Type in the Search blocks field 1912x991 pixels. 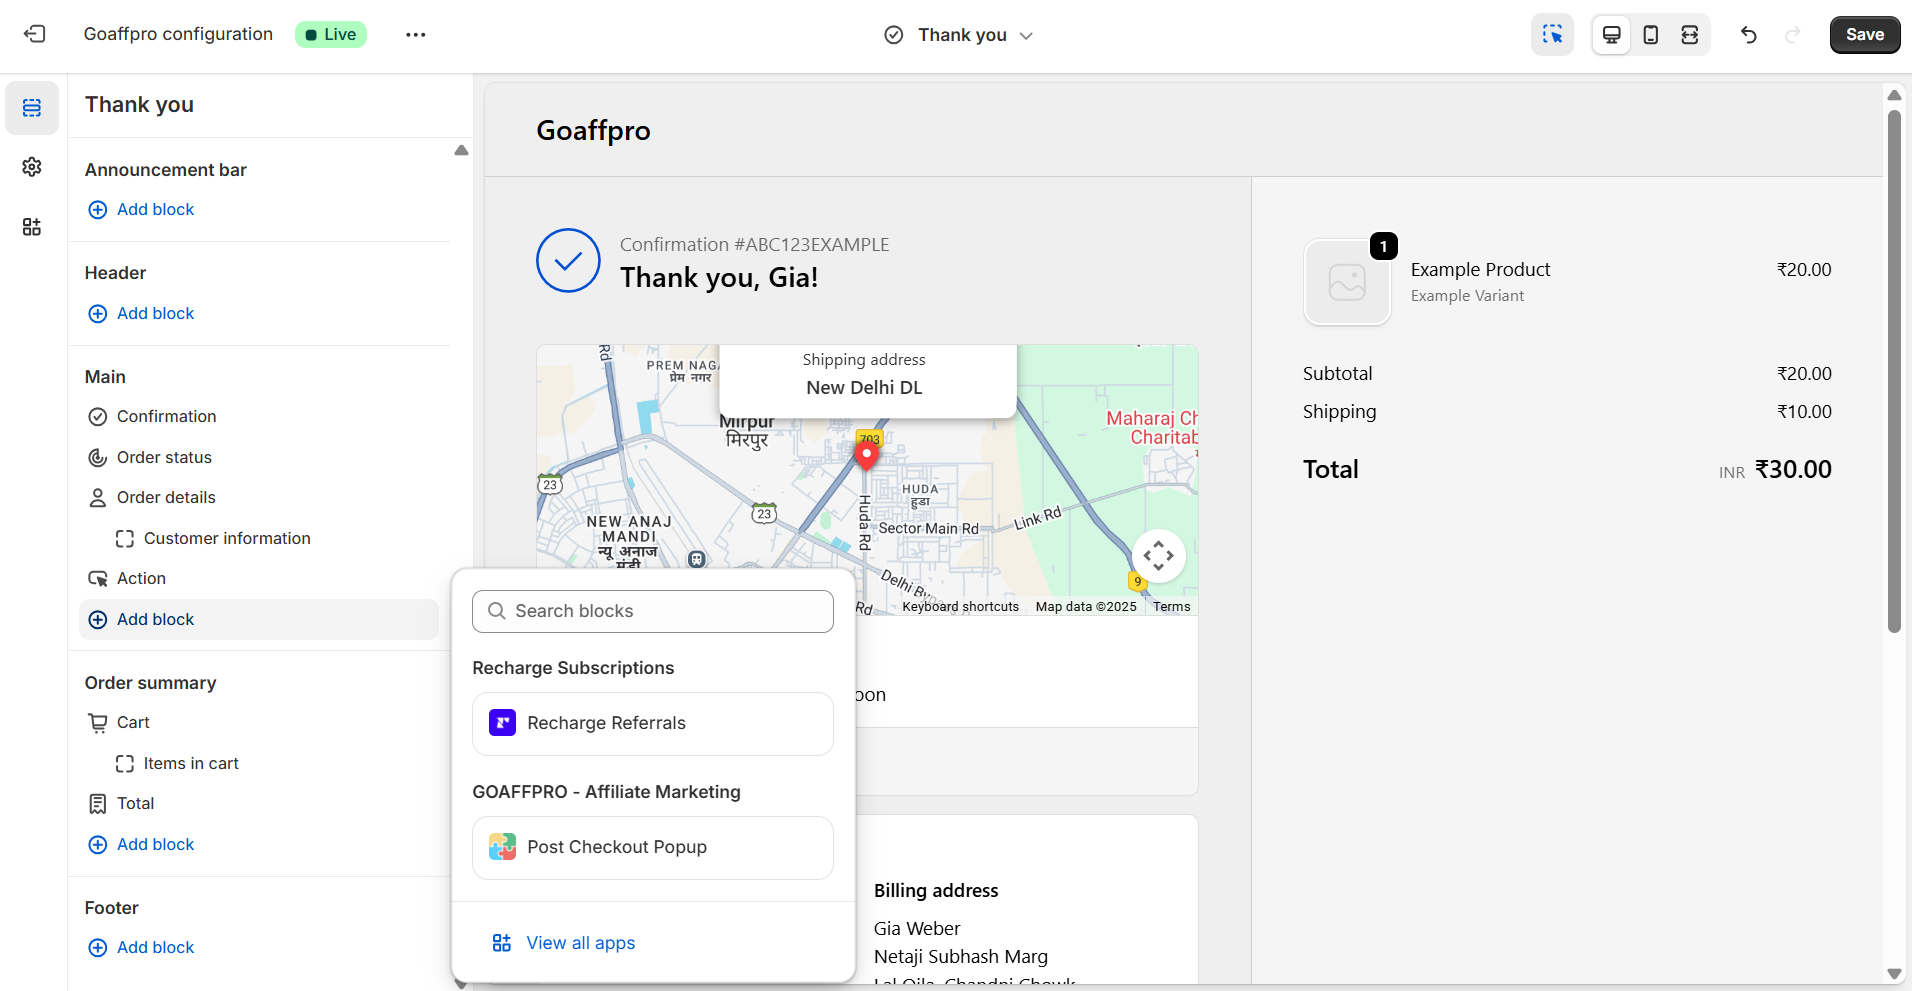coord(653,611)
